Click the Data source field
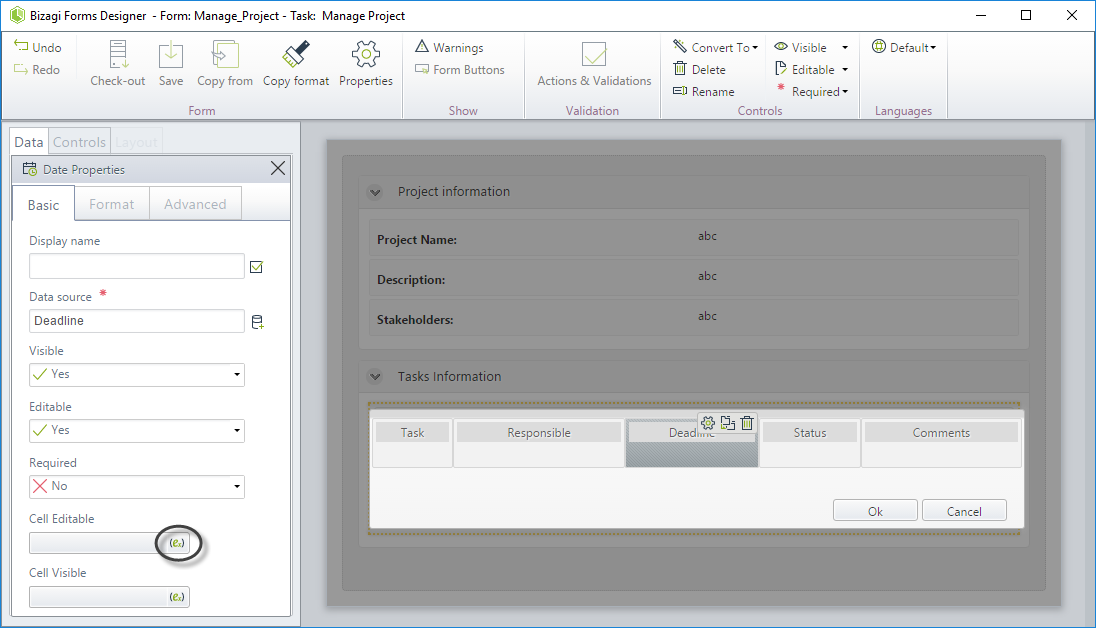The image size is (1096, 628). click(x=137, y=321)
